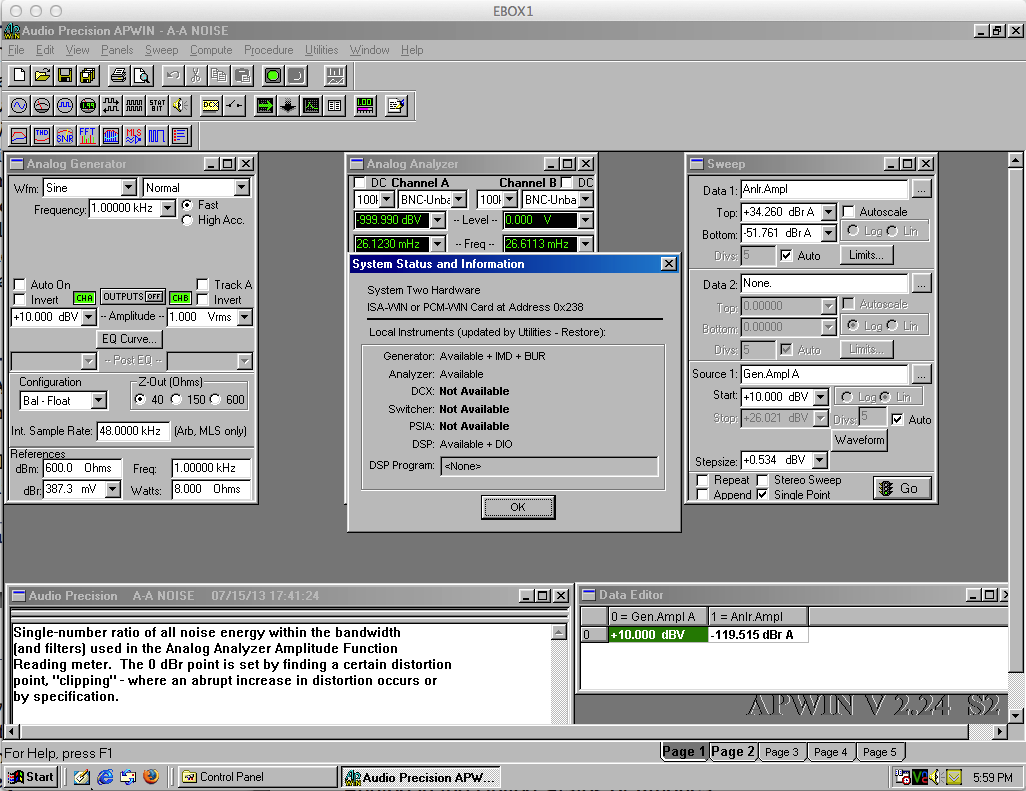The width and height of the screenshot is (1026, 791).
Task: Open the Utilities menu
Action: [x=321, y=50]
